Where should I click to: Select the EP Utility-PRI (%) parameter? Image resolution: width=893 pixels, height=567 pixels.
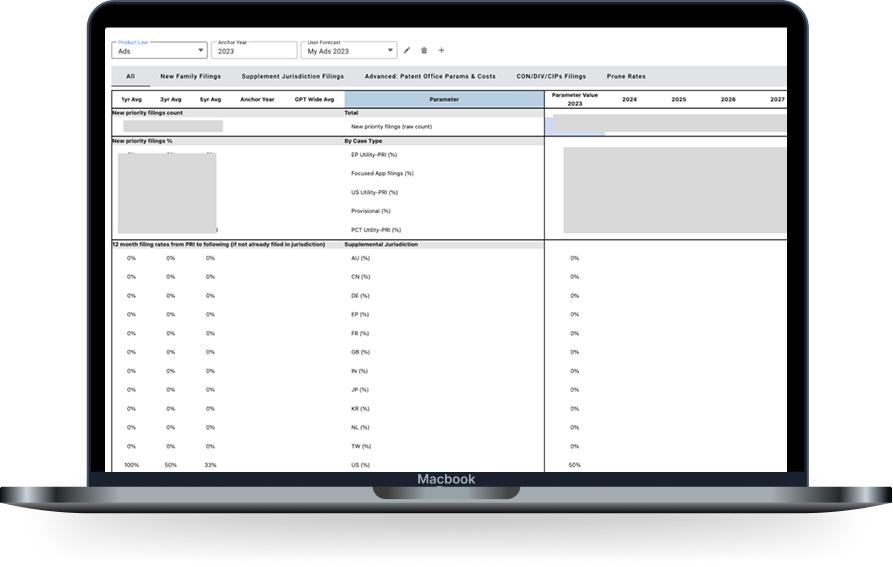coord(374,155)
